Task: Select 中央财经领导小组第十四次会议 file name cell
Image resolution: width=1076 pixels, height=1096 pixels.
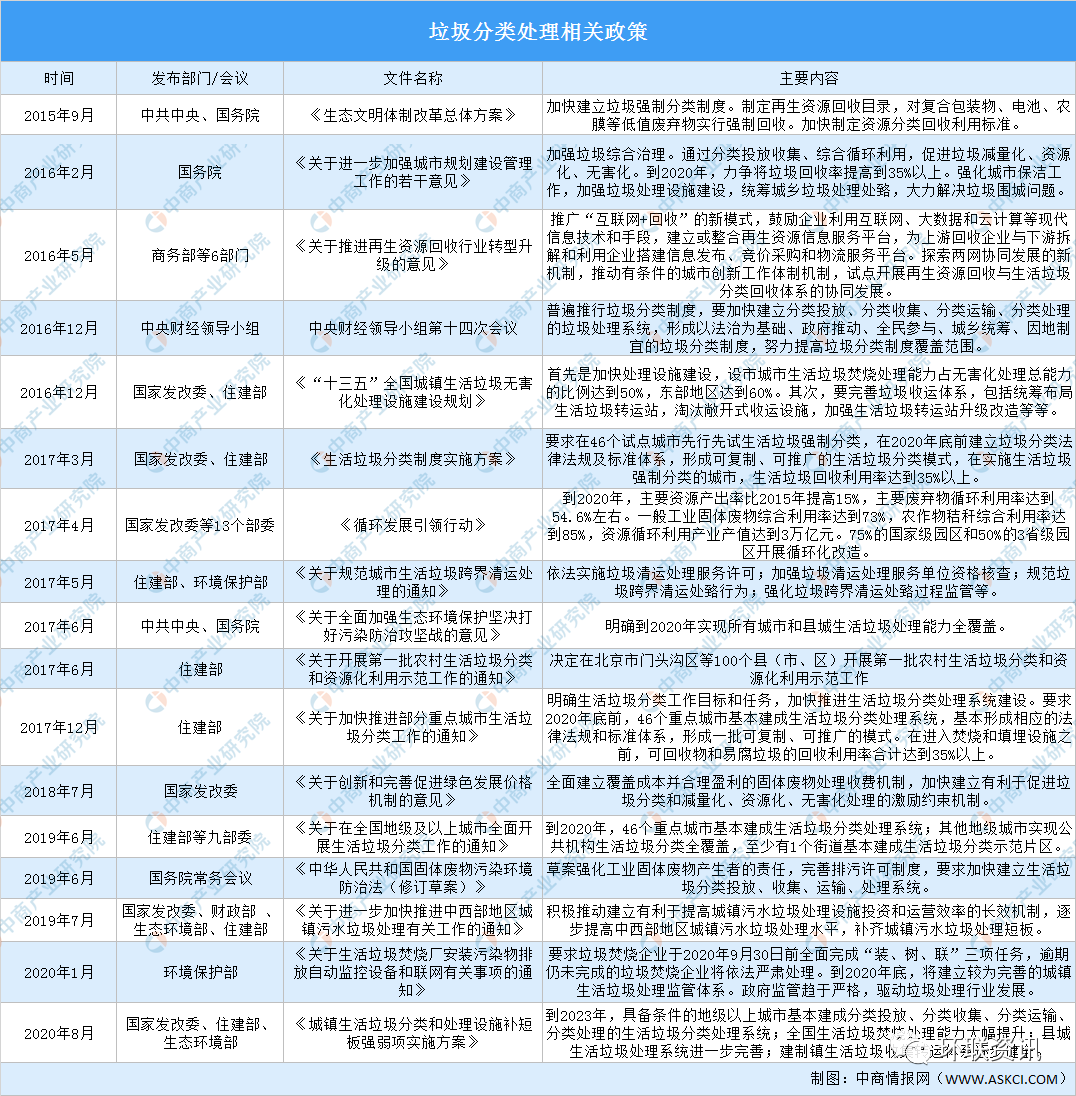Action: click(x=412, y=326)
